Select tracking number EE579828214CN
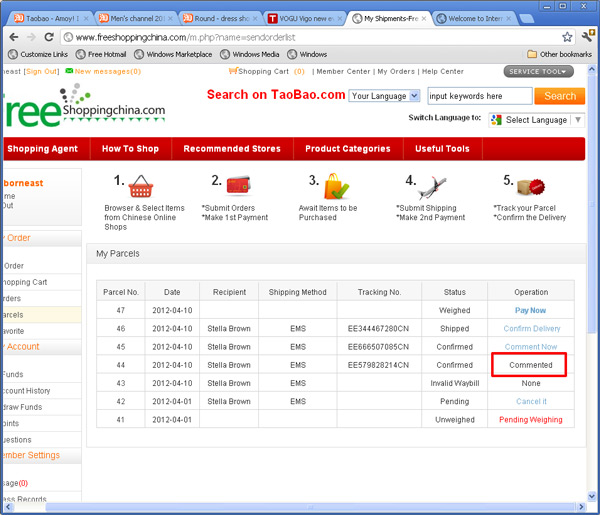Screen dimensions: 600x515 pos(378,365)
